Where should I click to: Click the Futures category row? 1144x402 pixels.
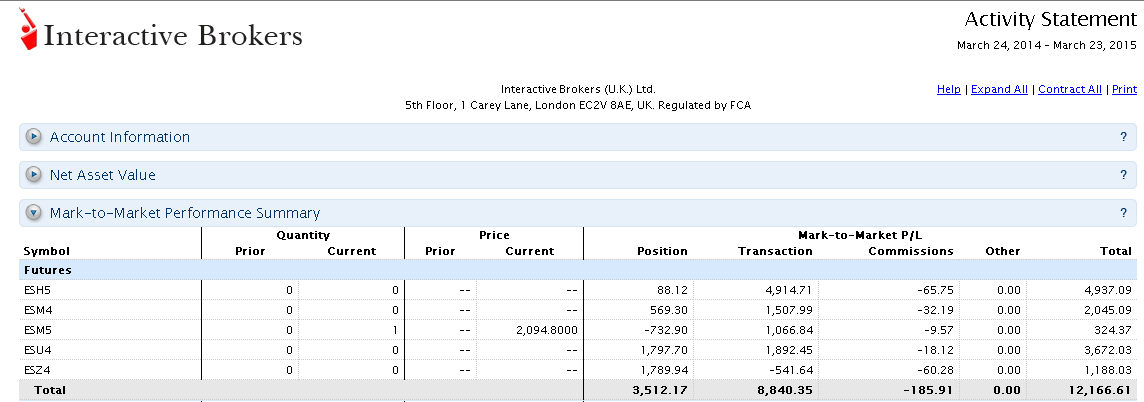pyautogui.click(x=578, y=270)
